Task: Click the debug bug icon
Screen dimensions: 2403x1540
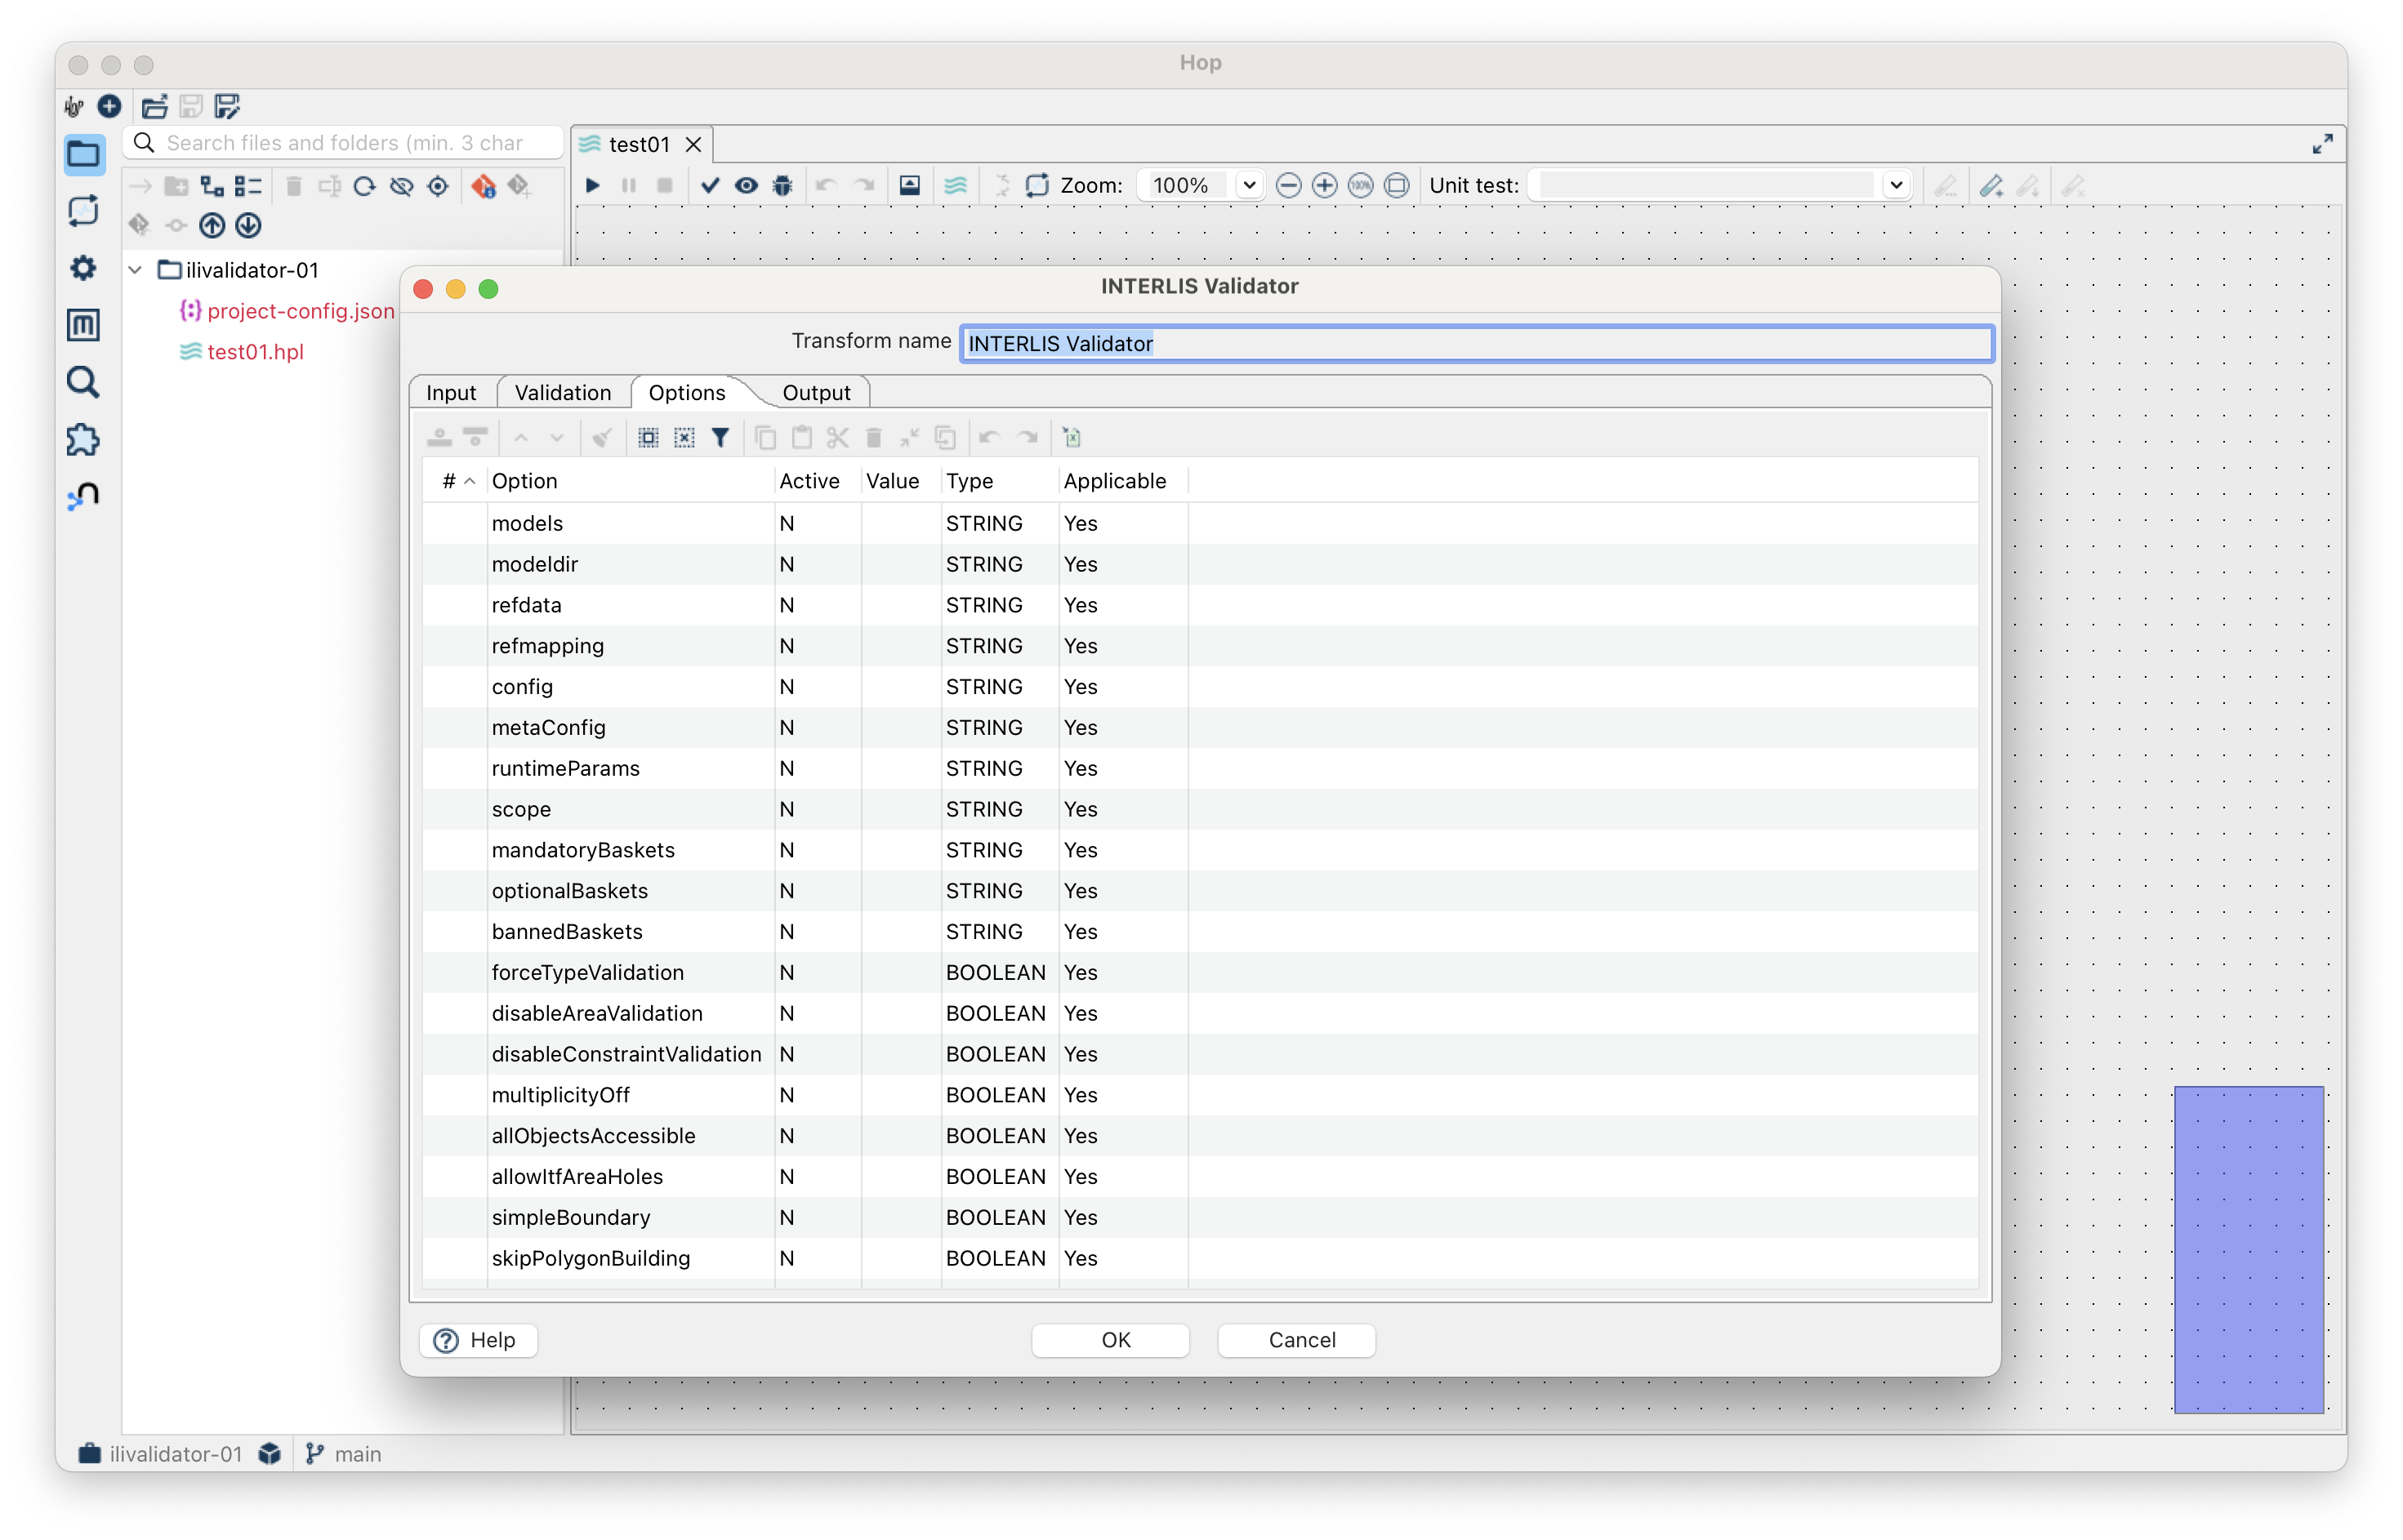Action: point(783,185)
